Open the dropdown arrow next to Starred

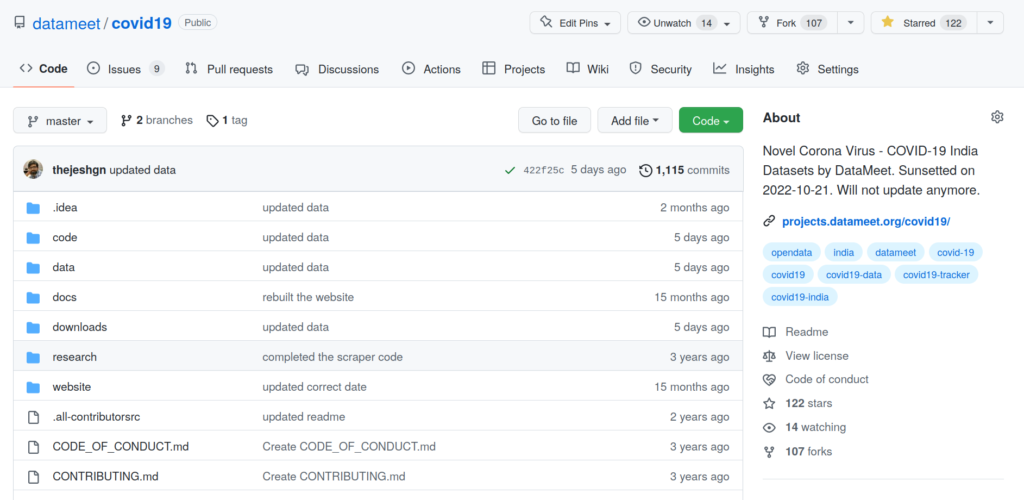click(990, 23)
